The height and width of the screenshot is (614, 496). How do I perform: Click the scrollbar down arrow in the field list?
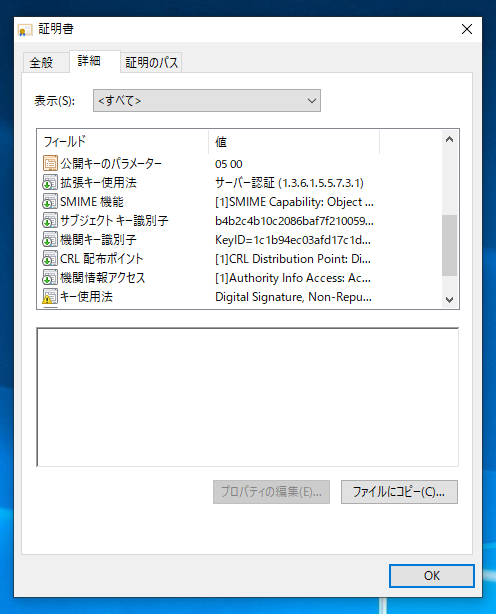pos(449,300)
